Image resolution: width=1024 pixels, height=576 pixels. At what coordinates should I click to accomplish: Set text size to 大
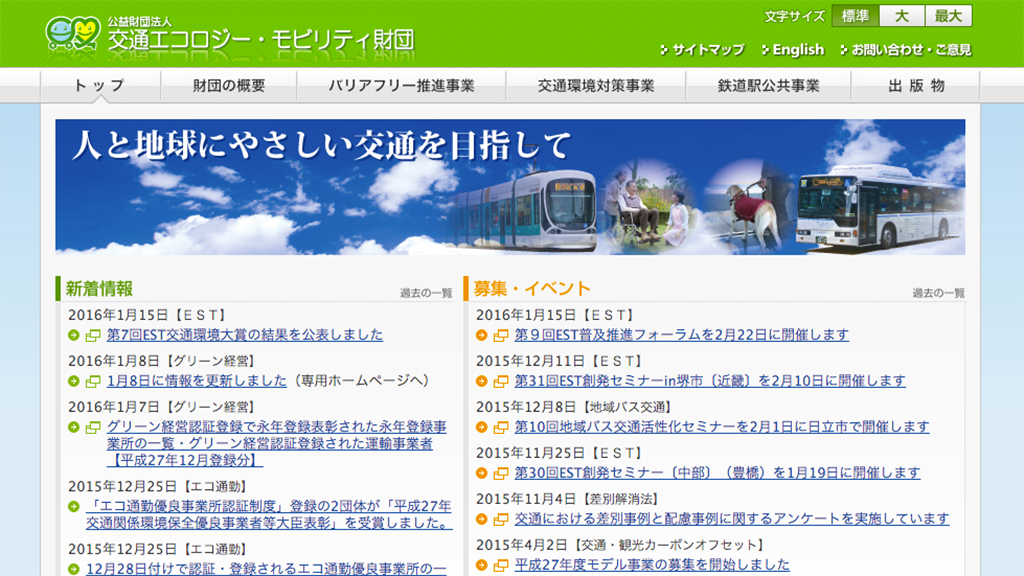click(x=902, y=16)
